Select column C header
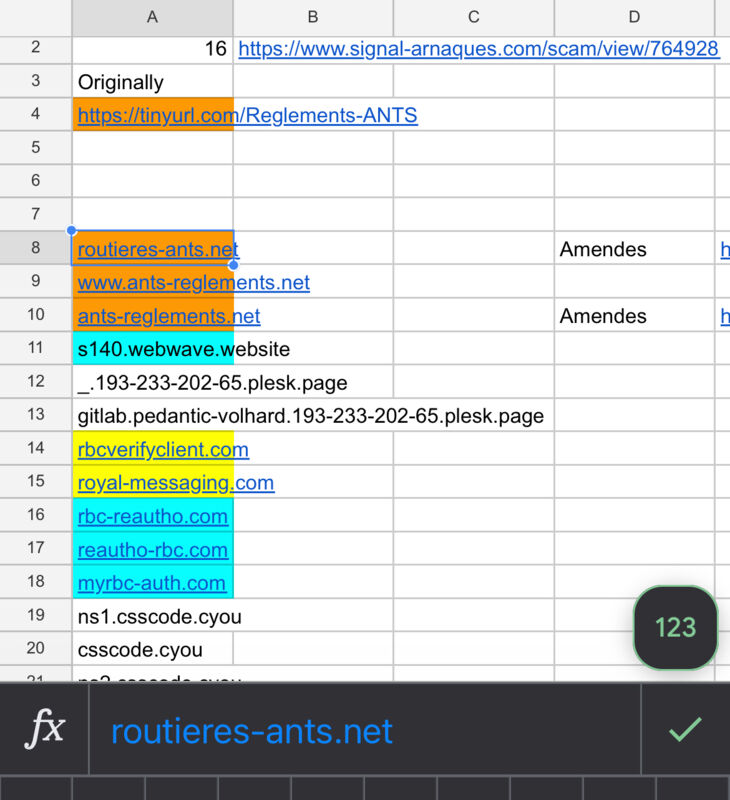 (474, 17)
